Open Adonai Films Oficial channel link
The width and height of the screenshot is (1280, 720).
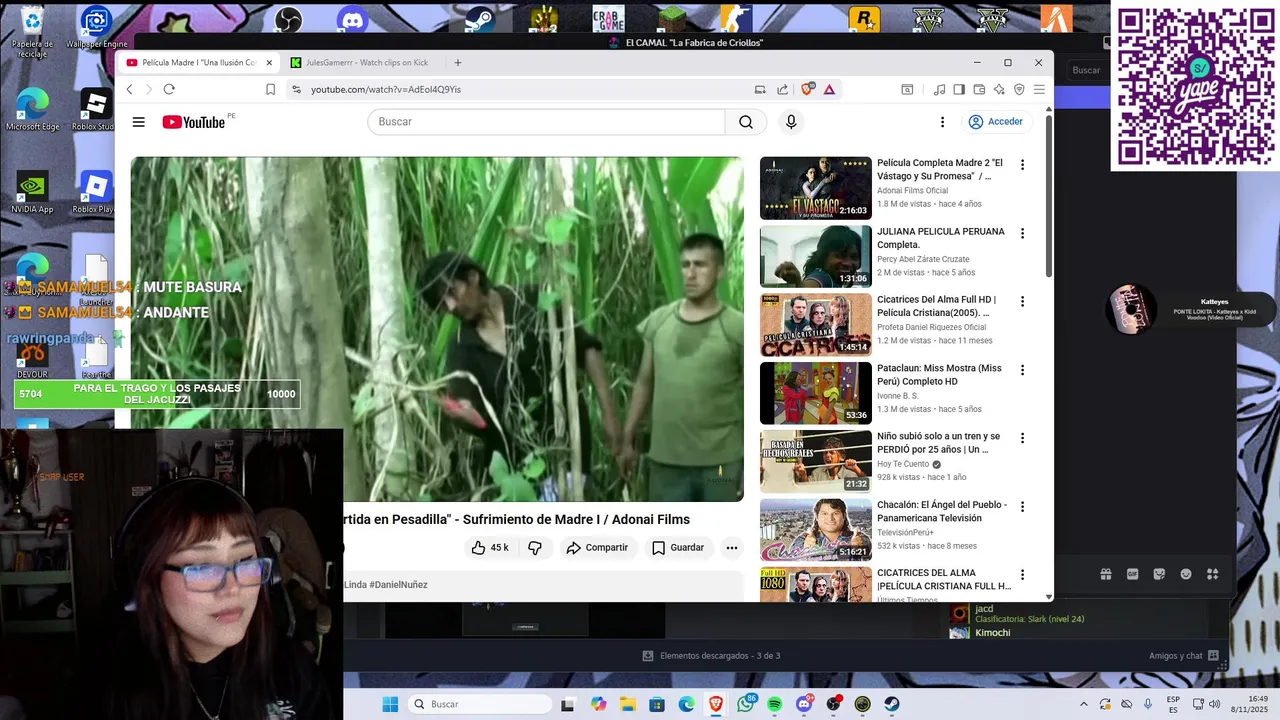[912, 190]
